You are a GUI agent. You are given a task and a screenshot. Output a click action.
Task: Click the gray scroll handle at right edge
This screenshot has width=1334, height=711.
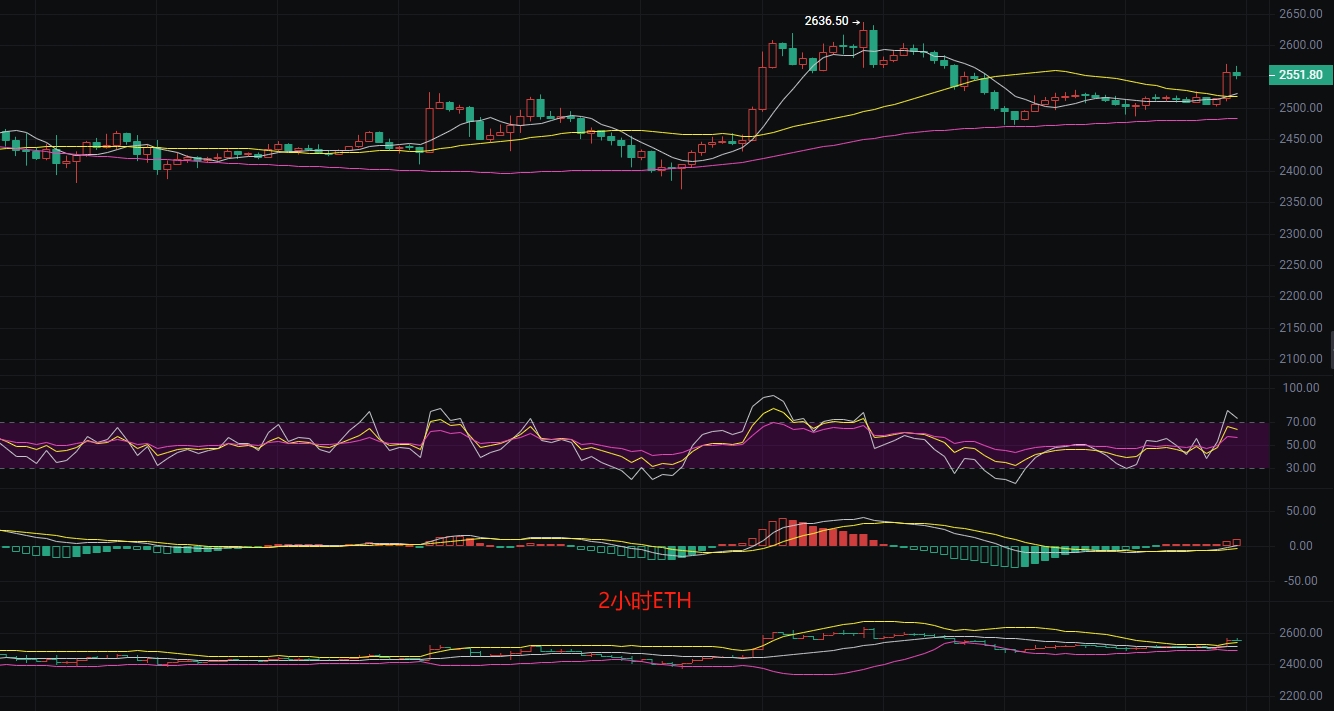tap(1330, 350)
